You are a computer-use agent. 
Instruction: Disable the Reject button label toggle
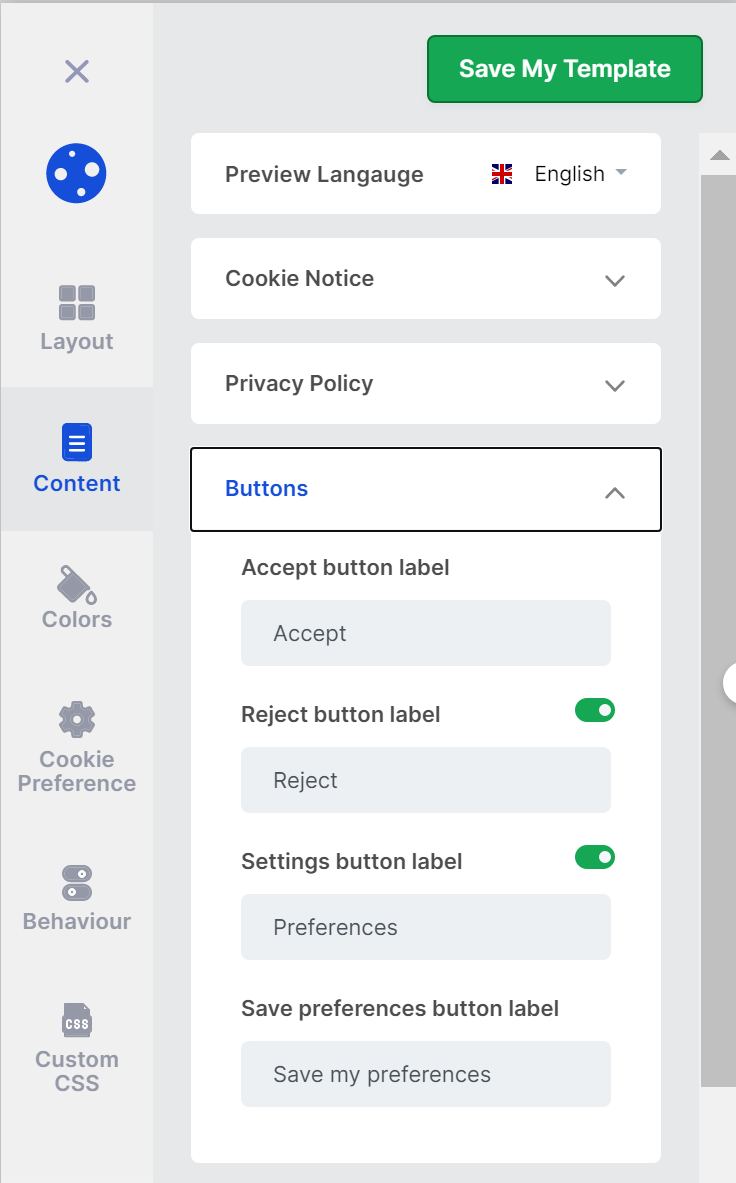point(594,711)
